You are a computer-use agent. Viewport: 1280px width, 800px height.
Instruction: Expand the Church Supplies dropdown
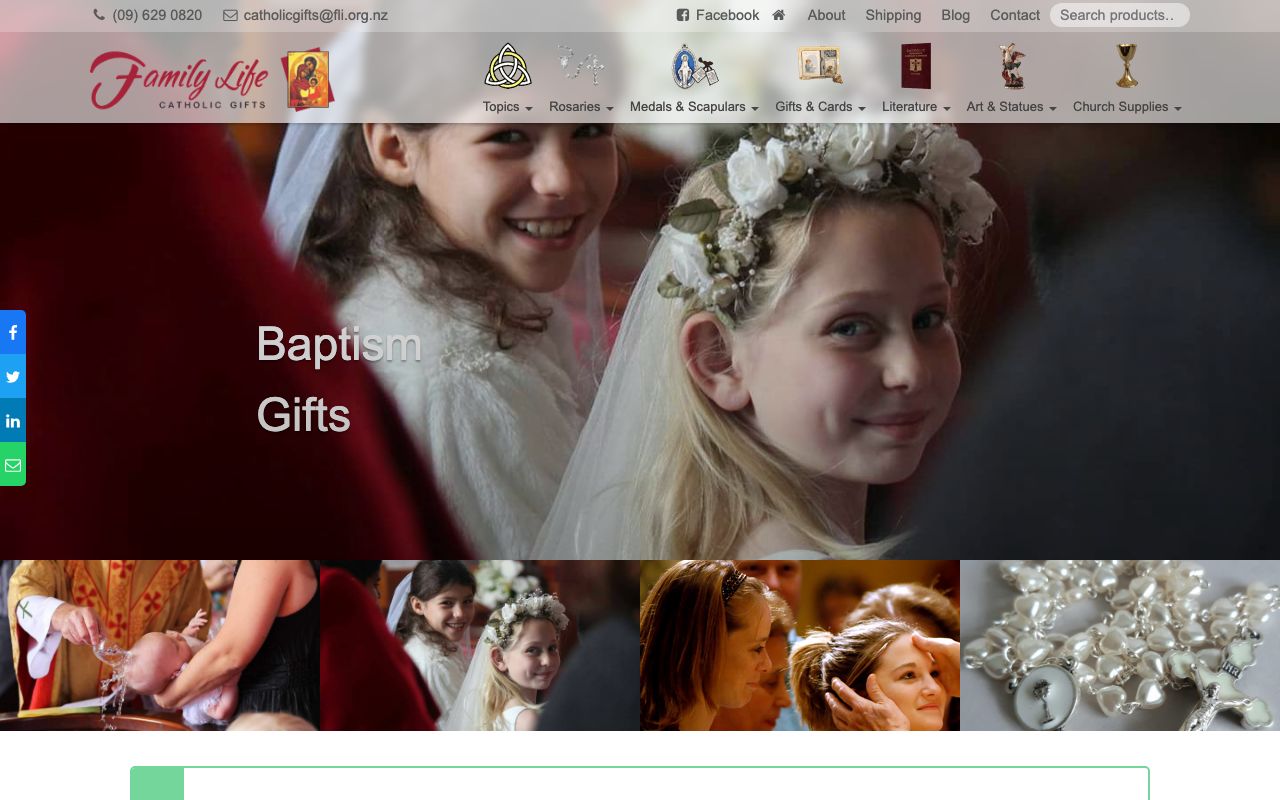click(x=1127, y=107)
